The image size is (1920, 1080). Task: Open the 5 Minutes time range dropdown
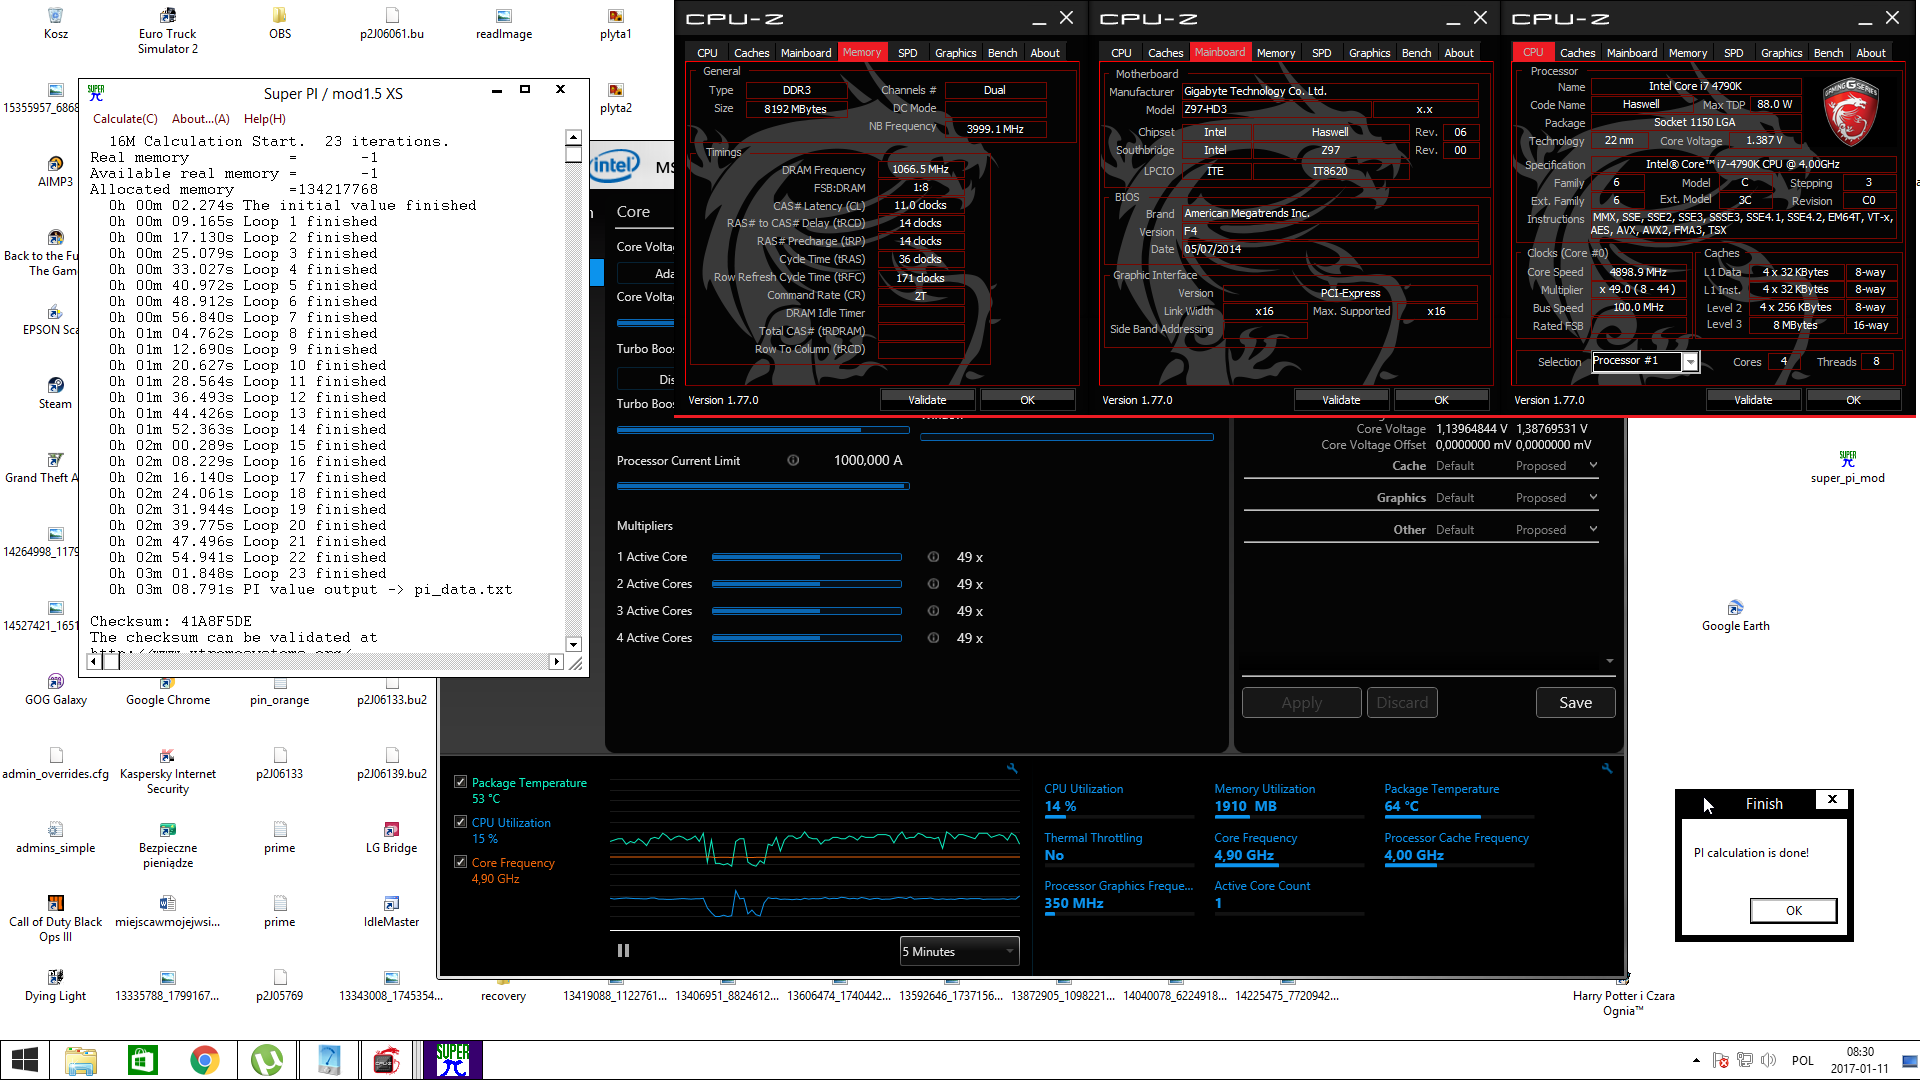(x=959, y=951)
